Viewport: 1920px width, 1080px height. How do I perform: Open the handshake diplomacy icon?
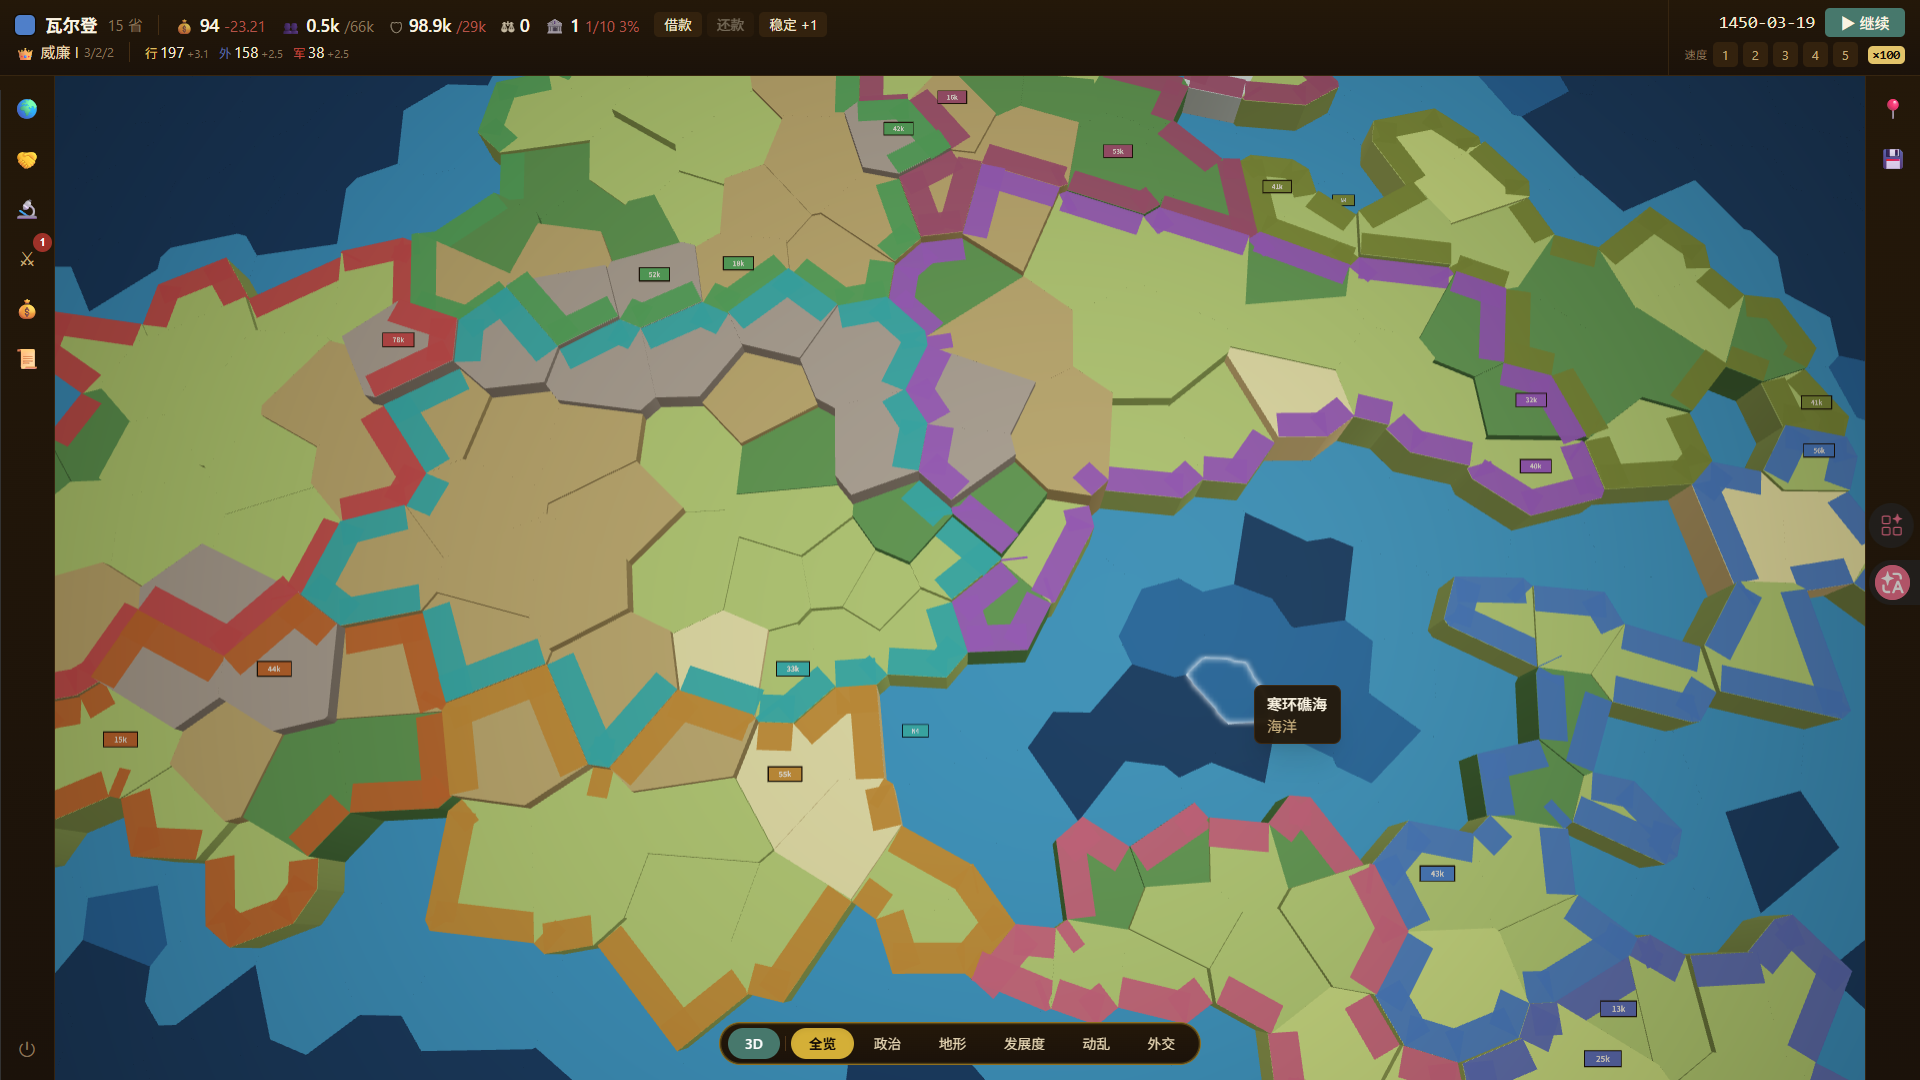click(27, 159)
